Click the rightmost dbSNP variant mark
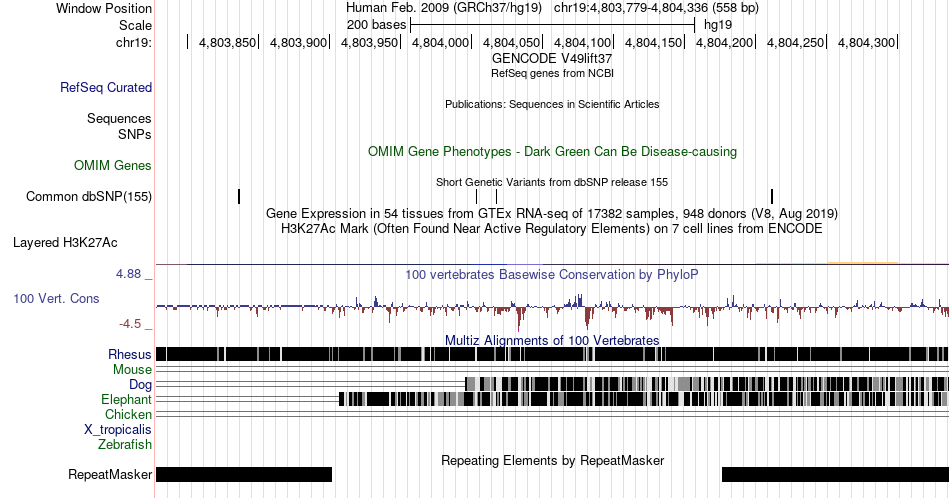The image size is (950, 498). [x=772, y=196]
